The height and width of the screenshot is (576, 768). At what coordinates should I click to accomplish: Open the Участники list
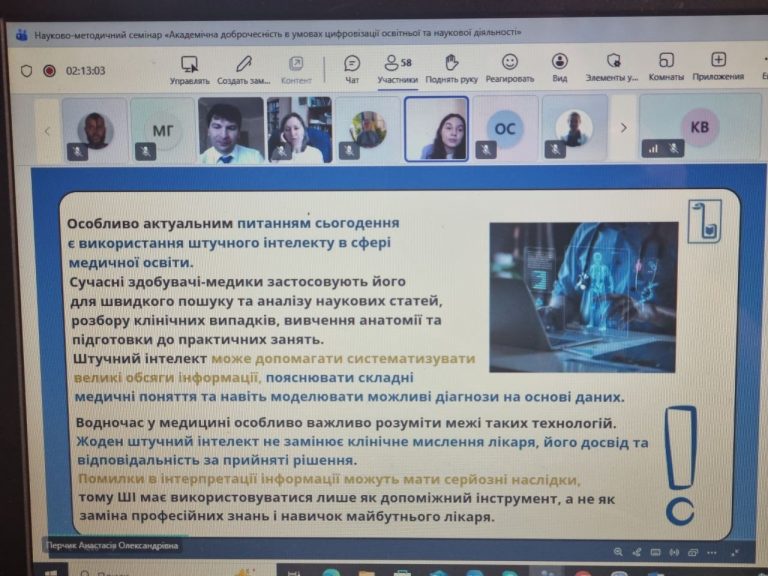click(x=397, y=70)
